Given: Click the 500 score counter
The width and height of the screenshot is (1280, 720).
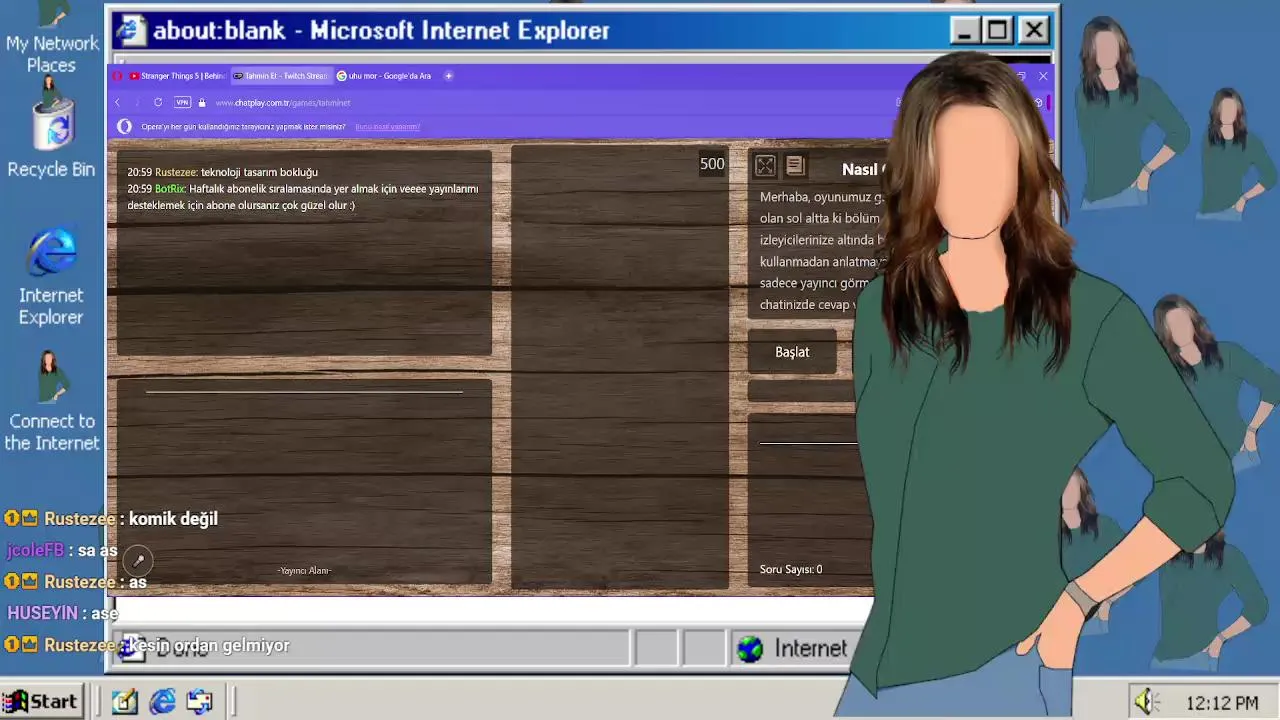Looking at the screenshot, I should 712,164.
